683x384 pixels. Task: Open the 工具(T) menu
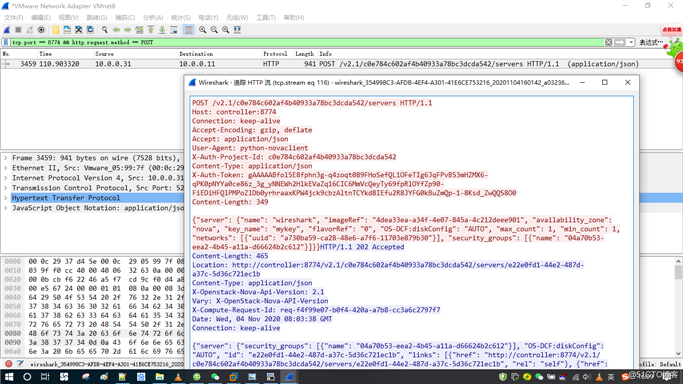click(x=266, y=17)
